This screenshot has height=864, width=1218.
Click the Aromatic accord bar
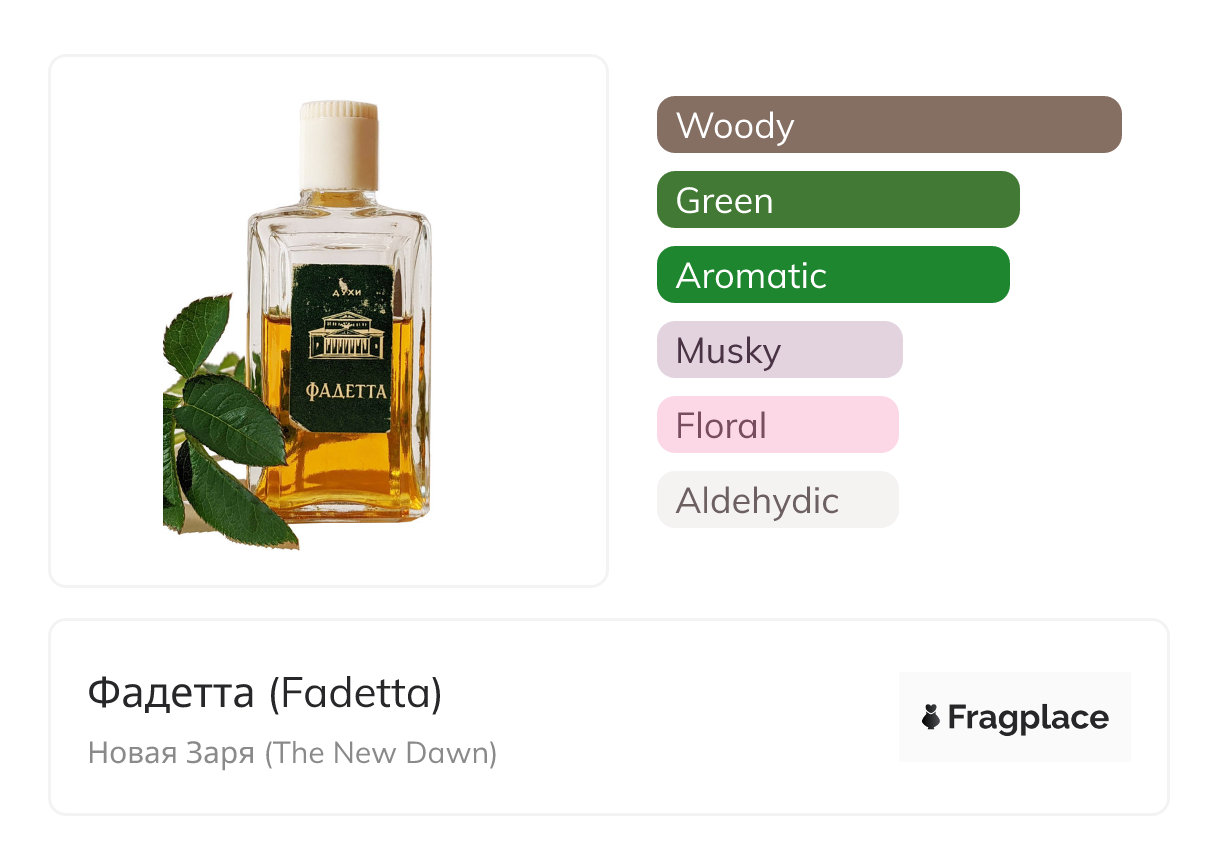coord(832,275)
